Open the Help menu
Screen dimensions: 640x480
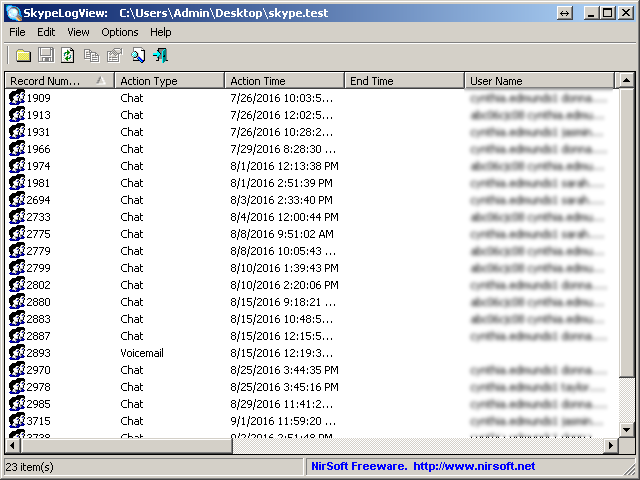coord(160,32)
